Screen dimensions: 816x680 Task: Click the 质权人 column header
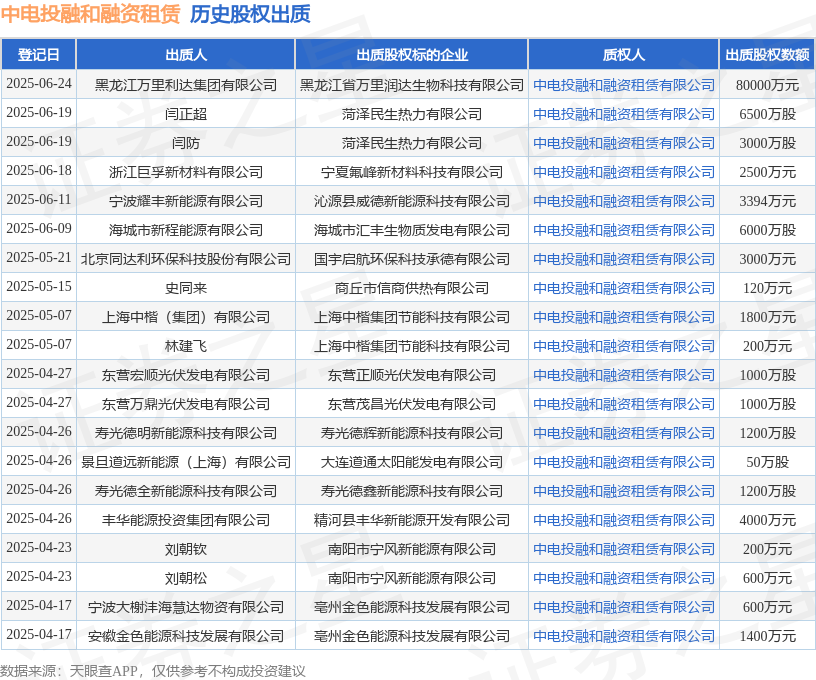coord(623,55)
